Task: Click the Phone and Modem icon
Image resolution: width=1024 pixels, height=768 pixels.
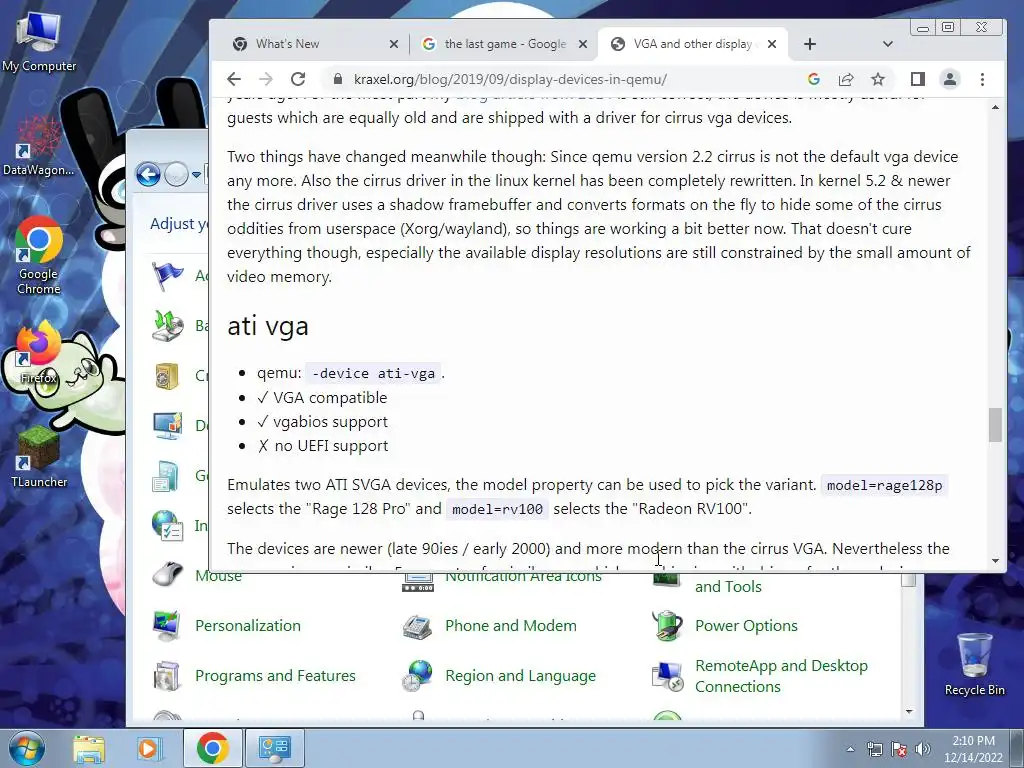Action: 417,626
